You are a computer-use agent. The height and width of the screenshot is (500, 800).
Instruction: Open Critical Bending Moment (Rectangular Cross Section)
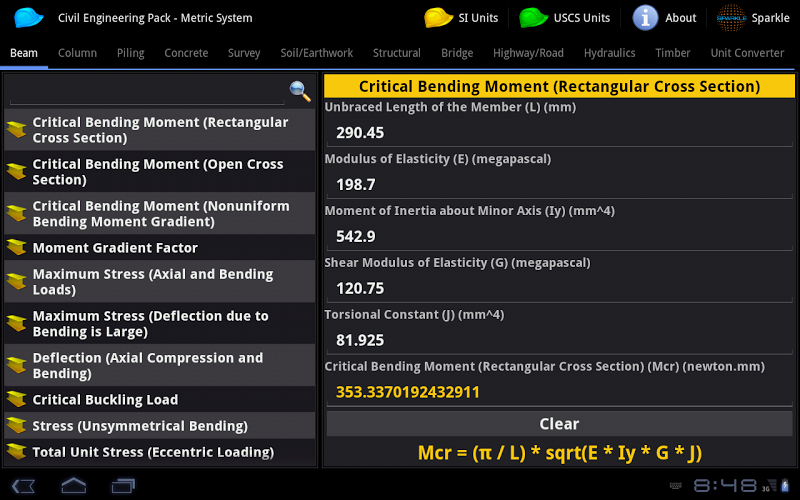[x=160, y=130]
